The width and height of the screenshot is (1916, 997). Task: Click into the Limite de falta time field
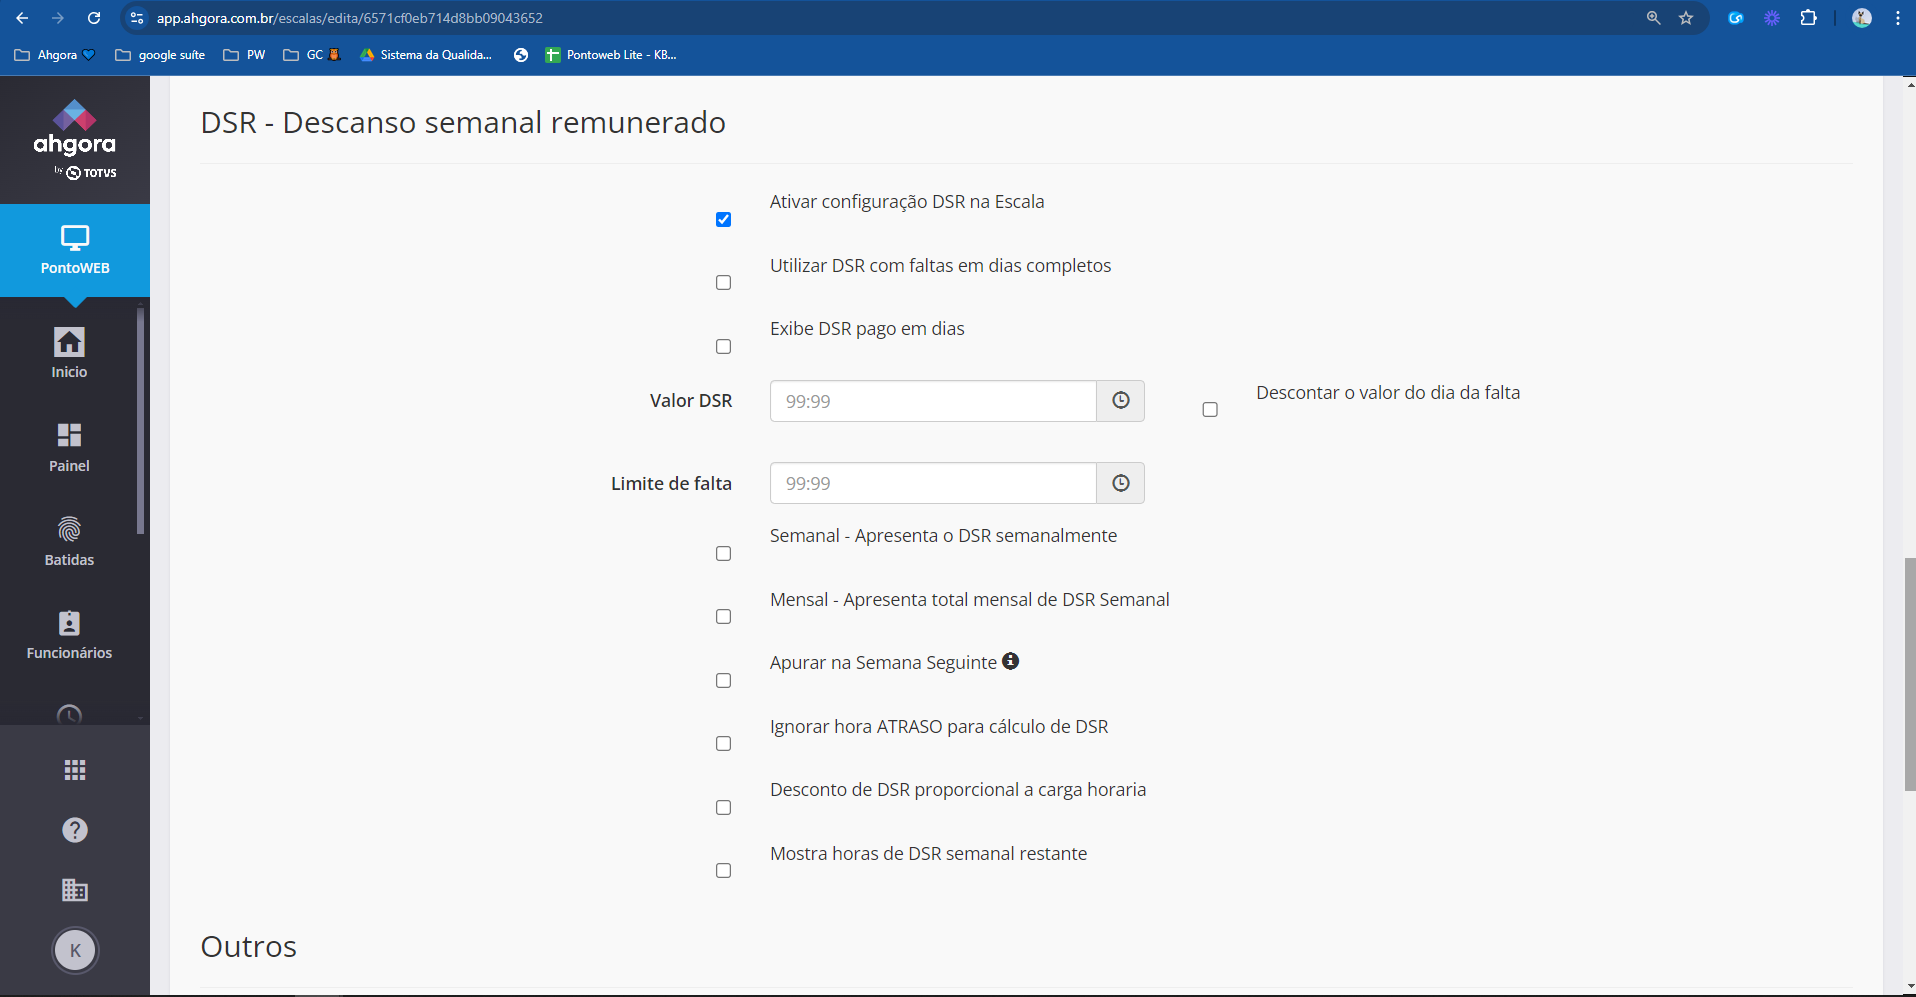[933, 483]
